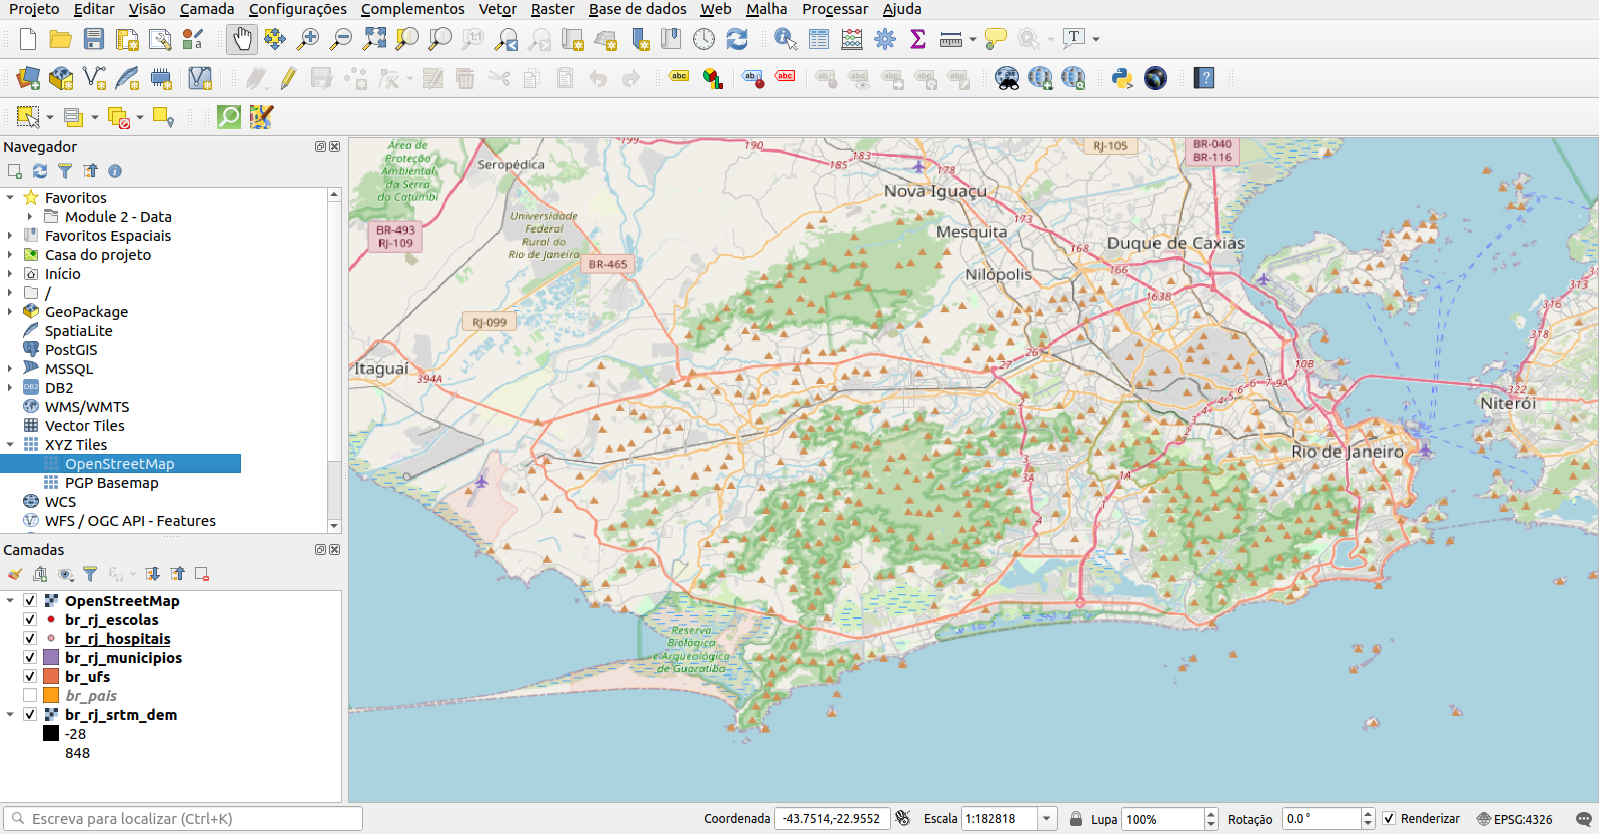Refresh the Navegador browser panel
The image size is (1599, 834).
tap(40, 171)
